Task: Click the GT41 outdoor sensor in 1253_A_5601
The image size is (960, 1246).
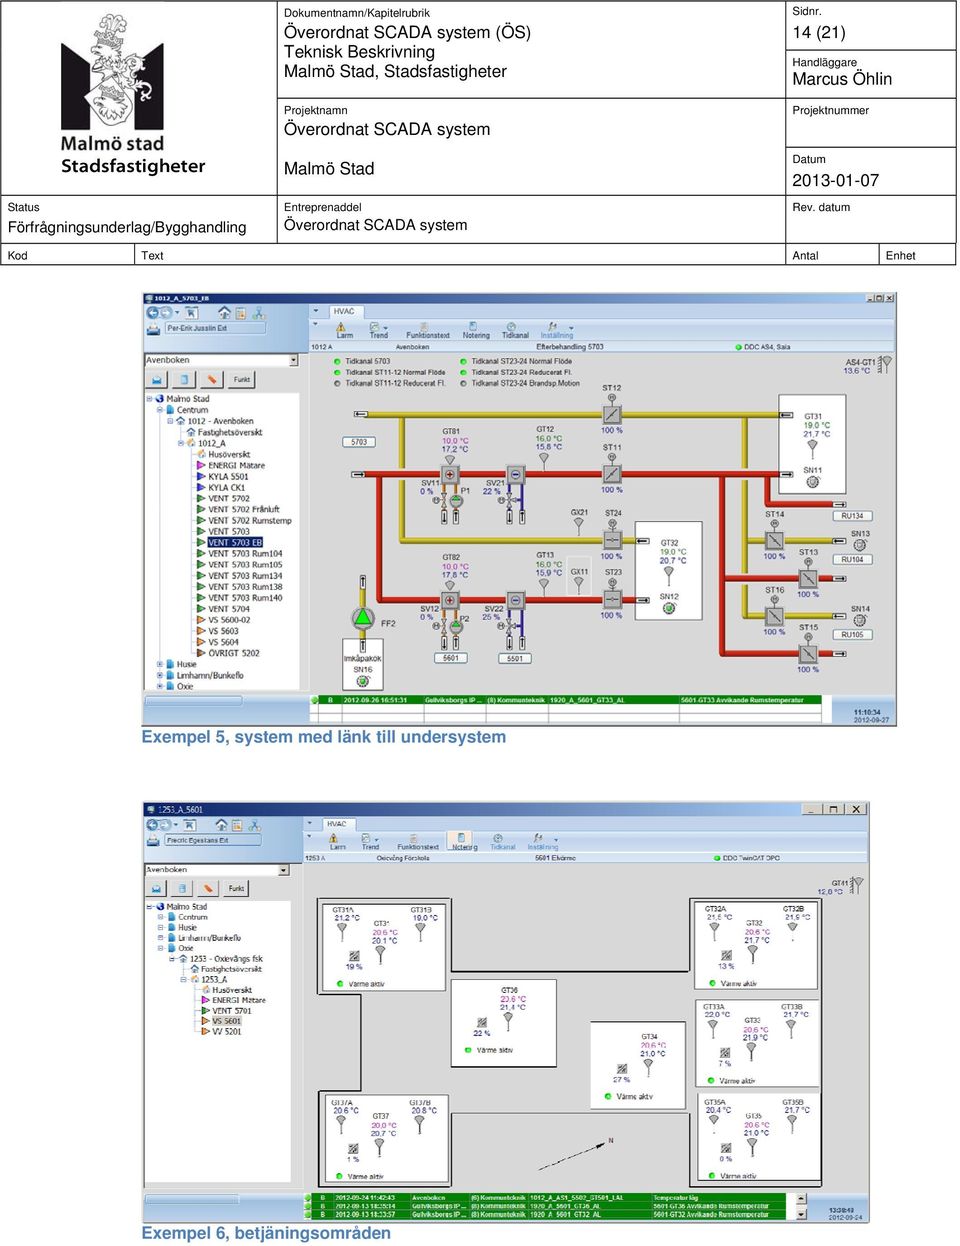Action: click(x=856, y=885)
